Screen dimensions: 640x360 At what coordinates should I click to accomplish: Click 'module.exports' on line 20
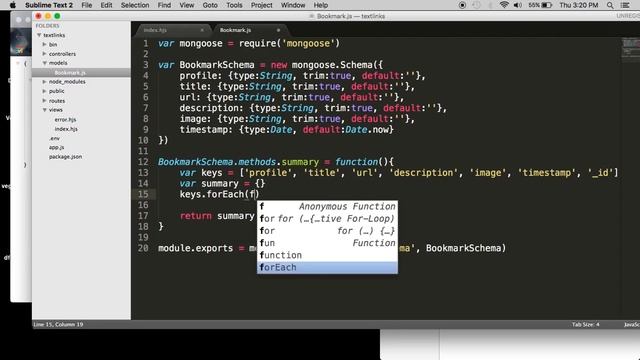coord(196,248)
